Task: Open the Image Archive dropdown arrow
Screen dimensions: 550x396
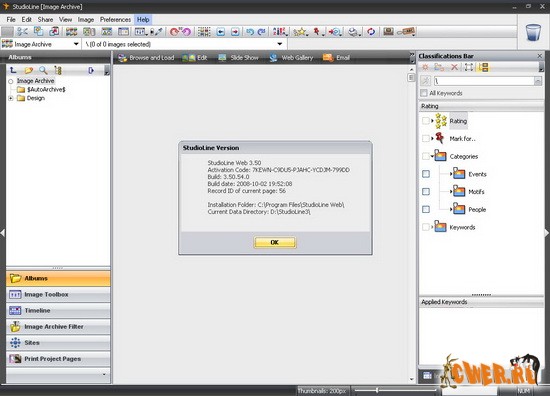Action: (x=76, y=44)
